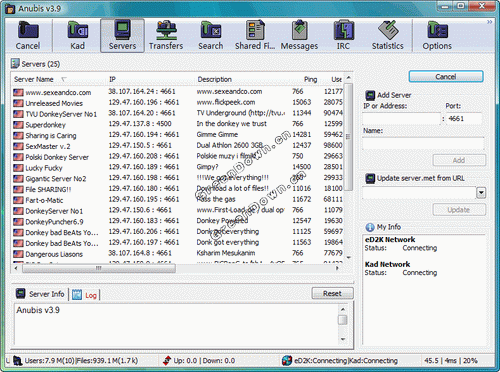The height and width of the screenshot is (372, 500).
Task: Click the Servers (25) list icon
Action: [15, 63]
